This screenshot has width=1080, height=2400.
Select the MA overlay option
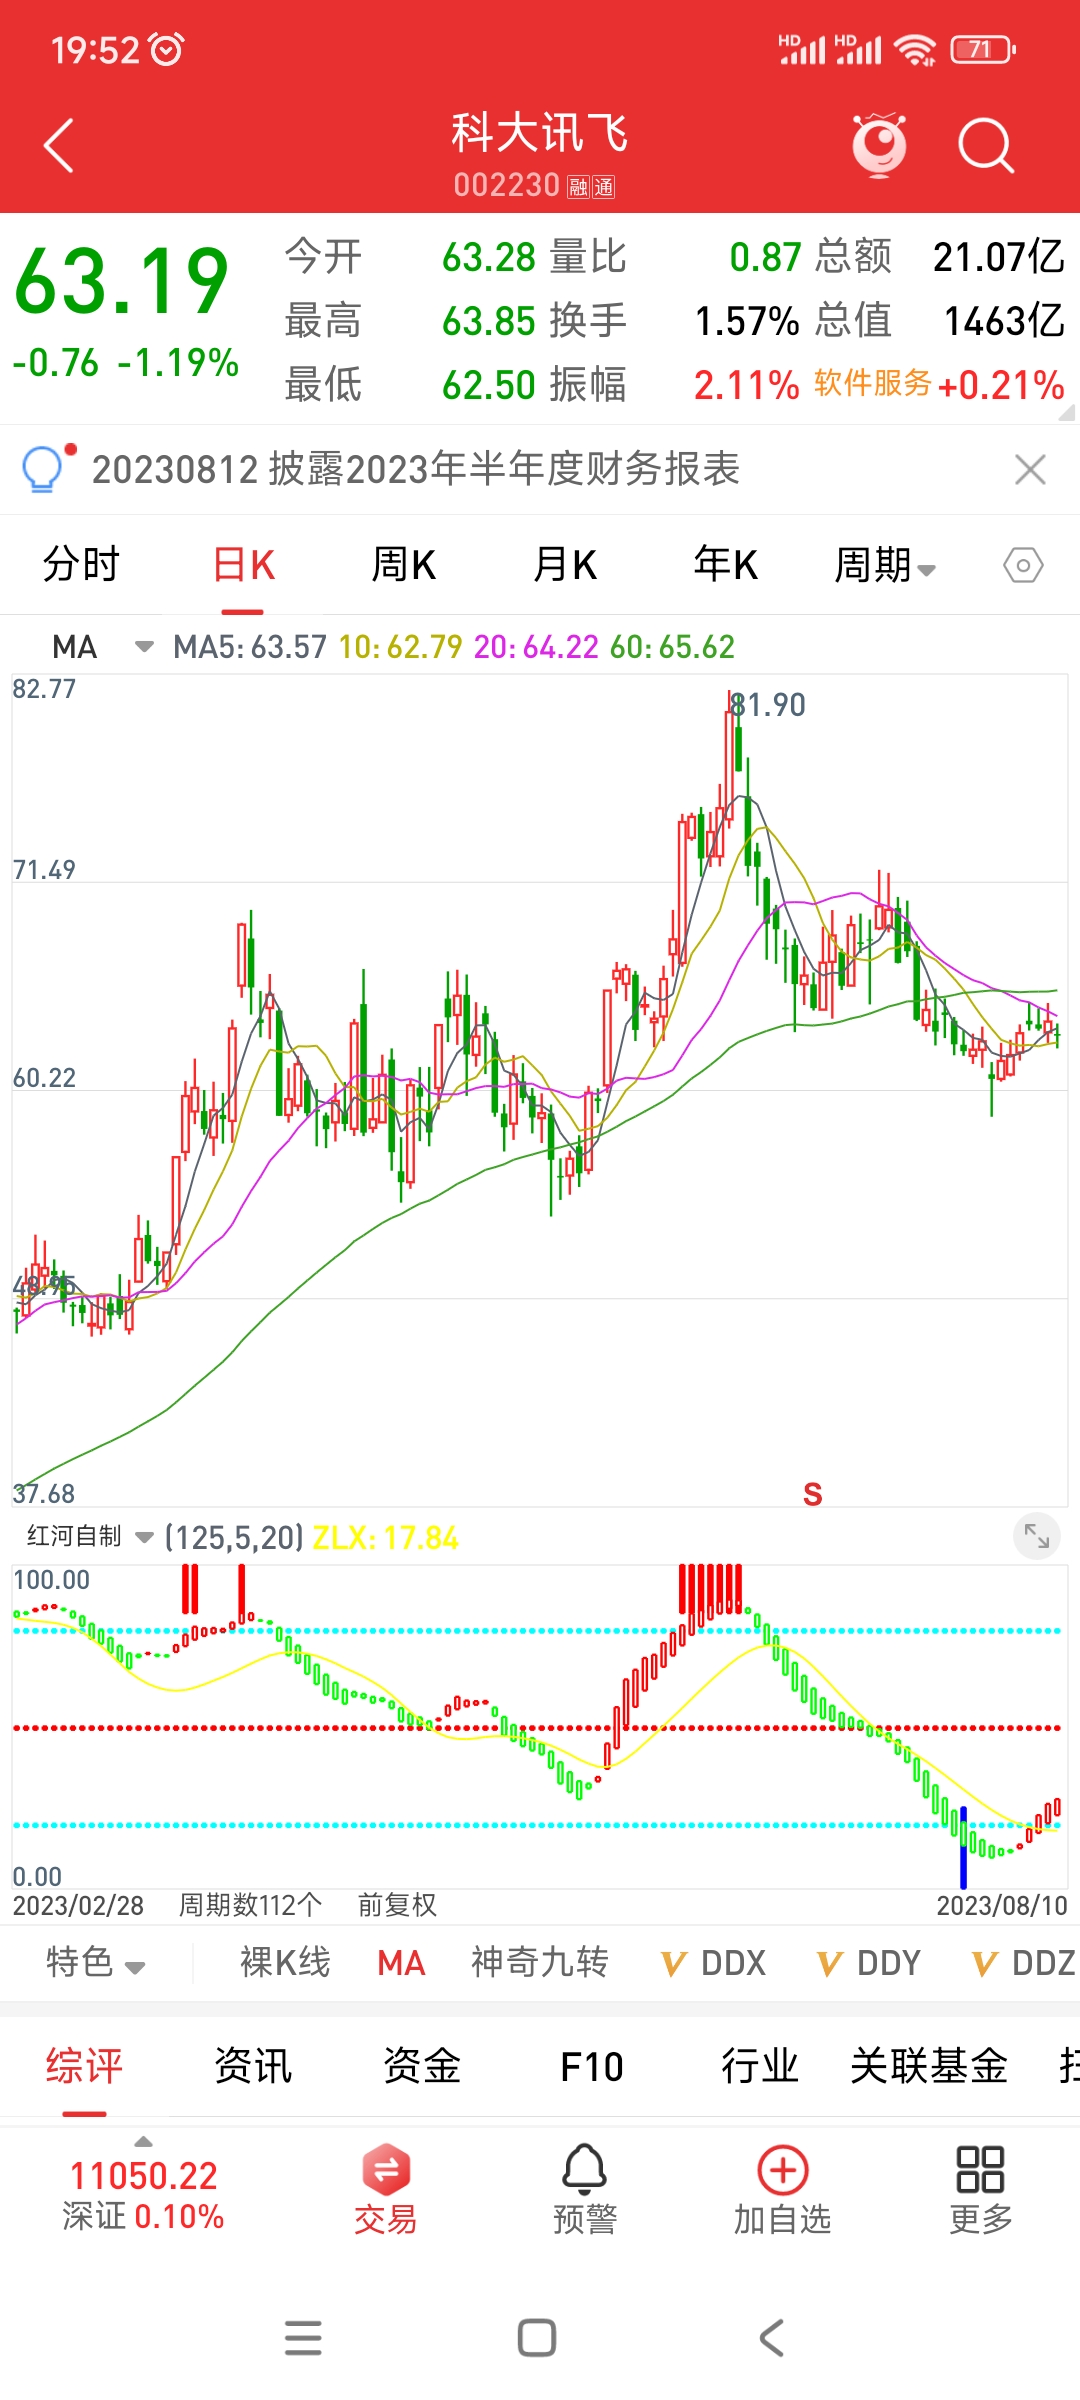coord(401,1963)
